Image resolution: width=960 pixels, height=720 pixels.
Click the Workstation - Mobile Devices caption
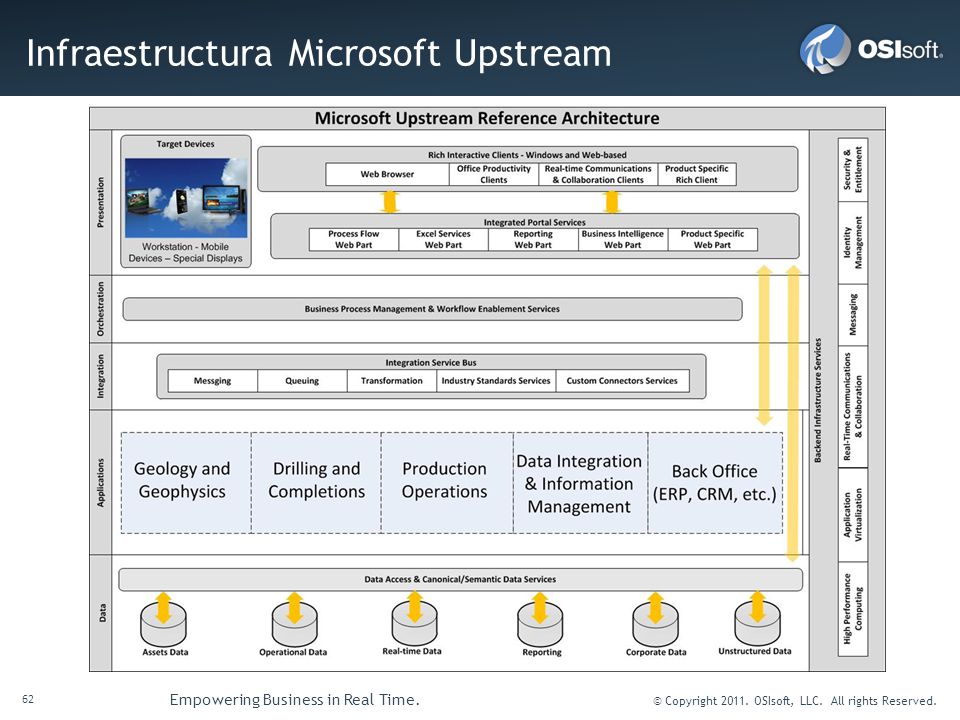click(186, 252)
